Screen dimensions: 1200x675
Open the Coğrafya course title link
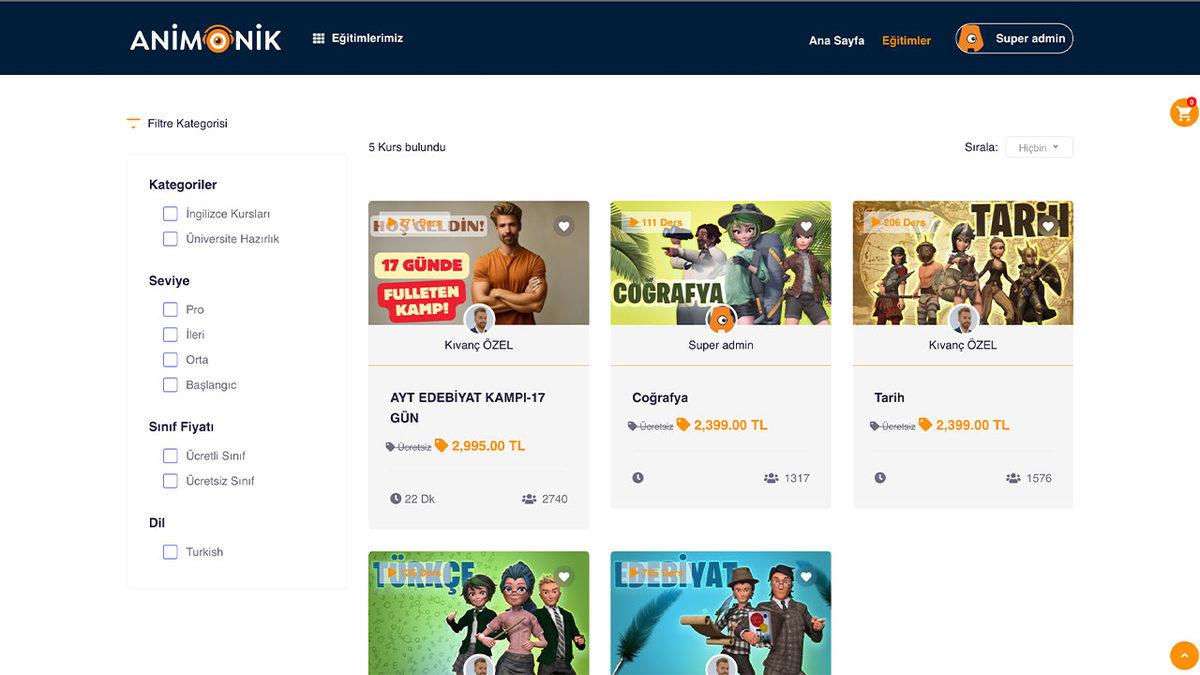point(660,397)
